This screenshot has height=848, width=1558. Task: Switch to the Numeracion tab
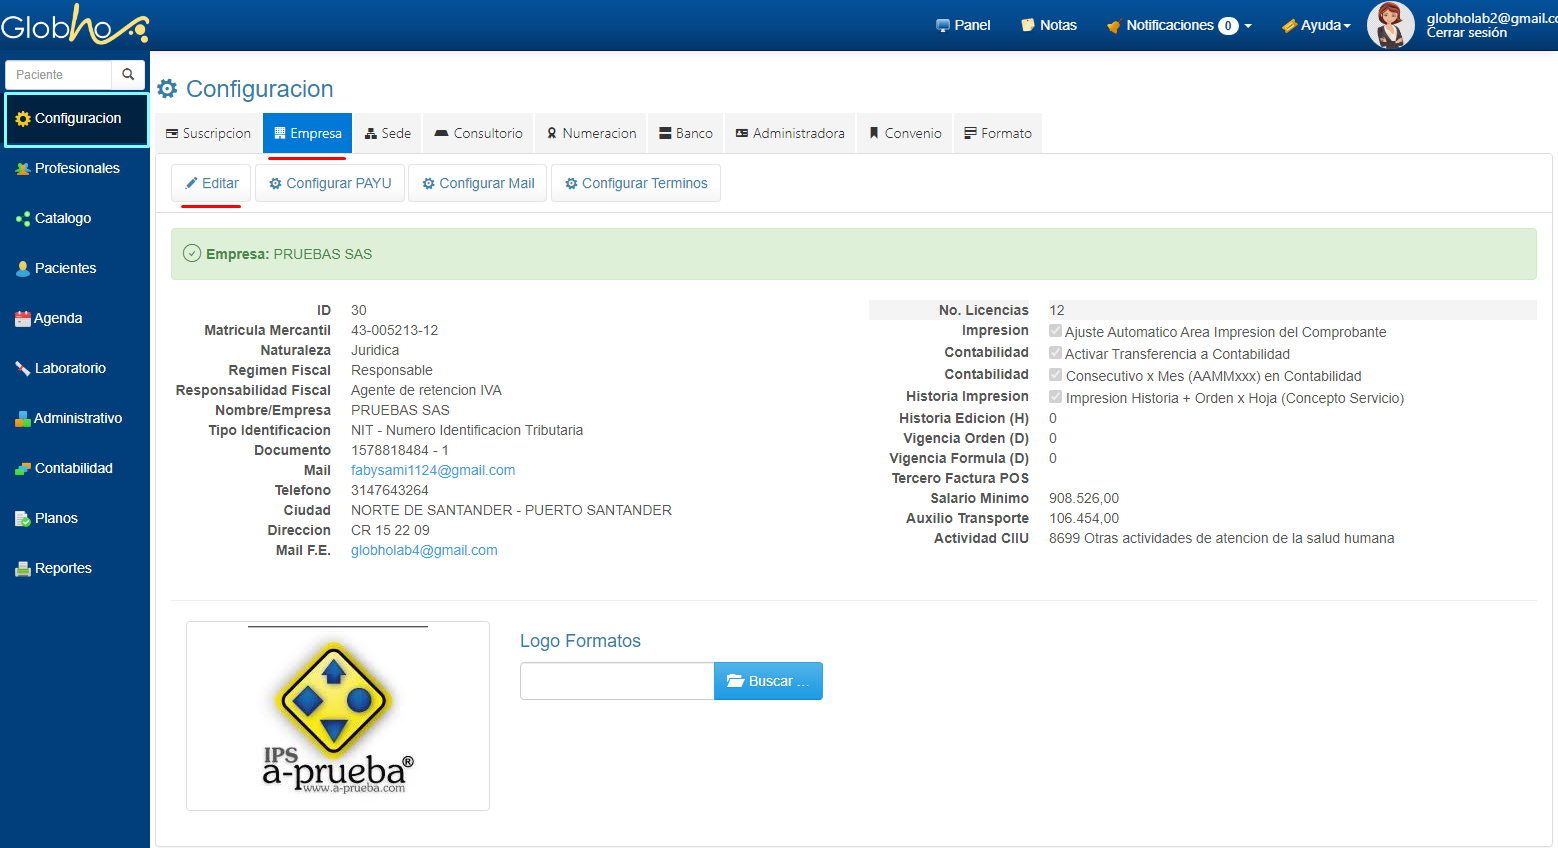pos(591,133)
